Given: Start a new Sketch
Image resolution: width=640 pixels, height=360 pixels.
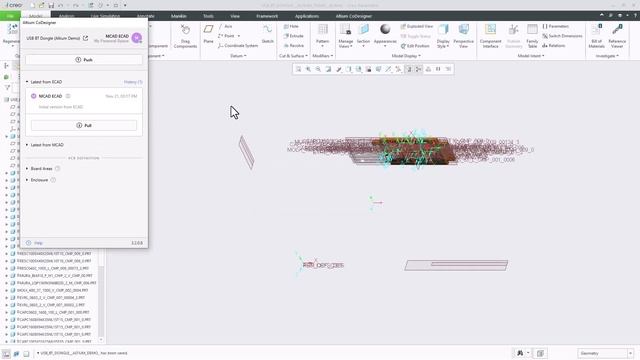Looking at the screenshot, I should [x=267, y=34].
